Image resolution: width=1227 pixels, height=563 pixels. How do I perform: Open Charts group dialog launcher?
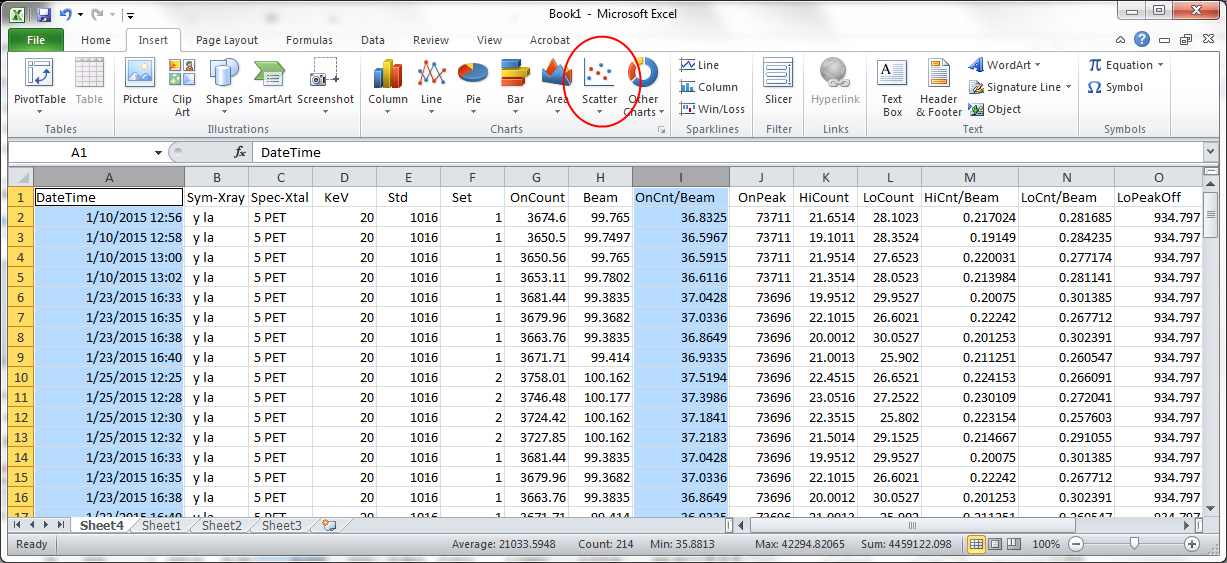tap(661, 131)
